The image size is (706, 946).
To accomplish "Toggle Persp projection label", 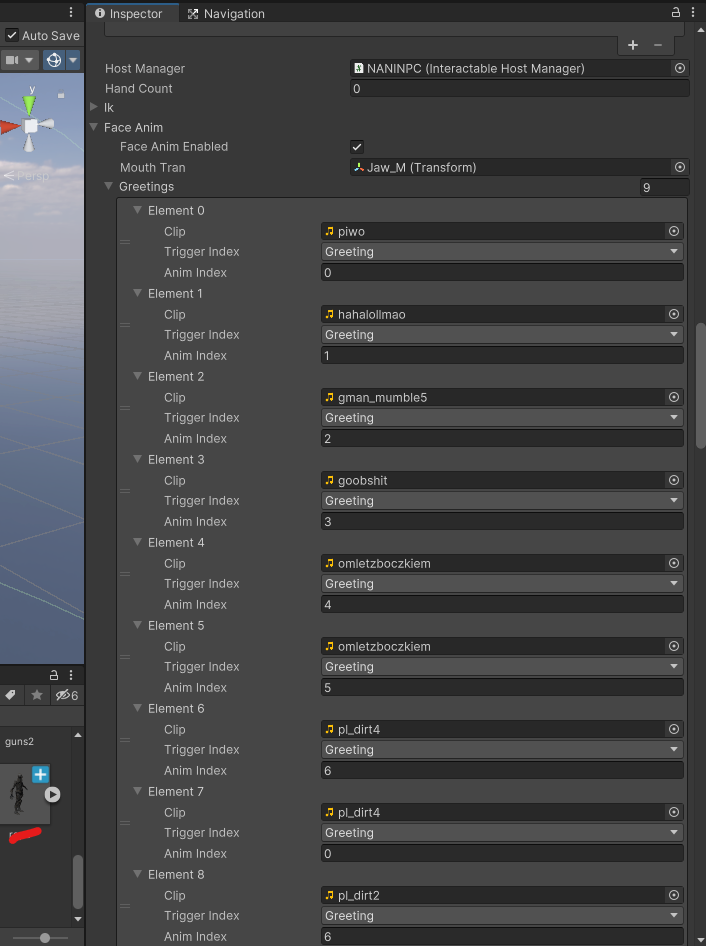I will pos(27,176).
